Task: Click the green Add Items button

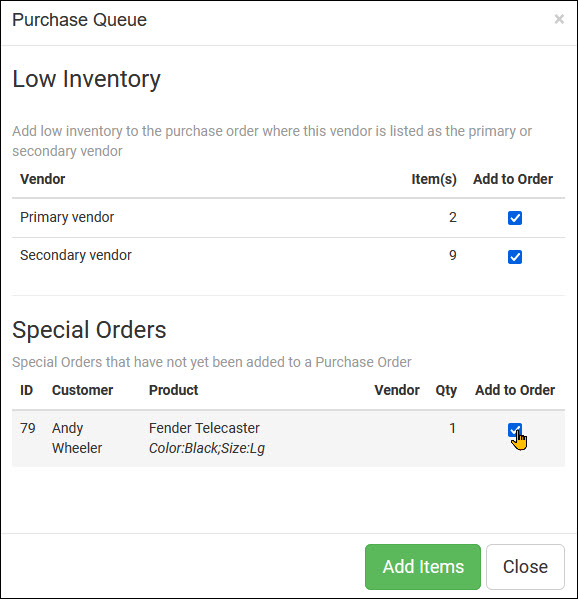Action: tap(423, 567)
